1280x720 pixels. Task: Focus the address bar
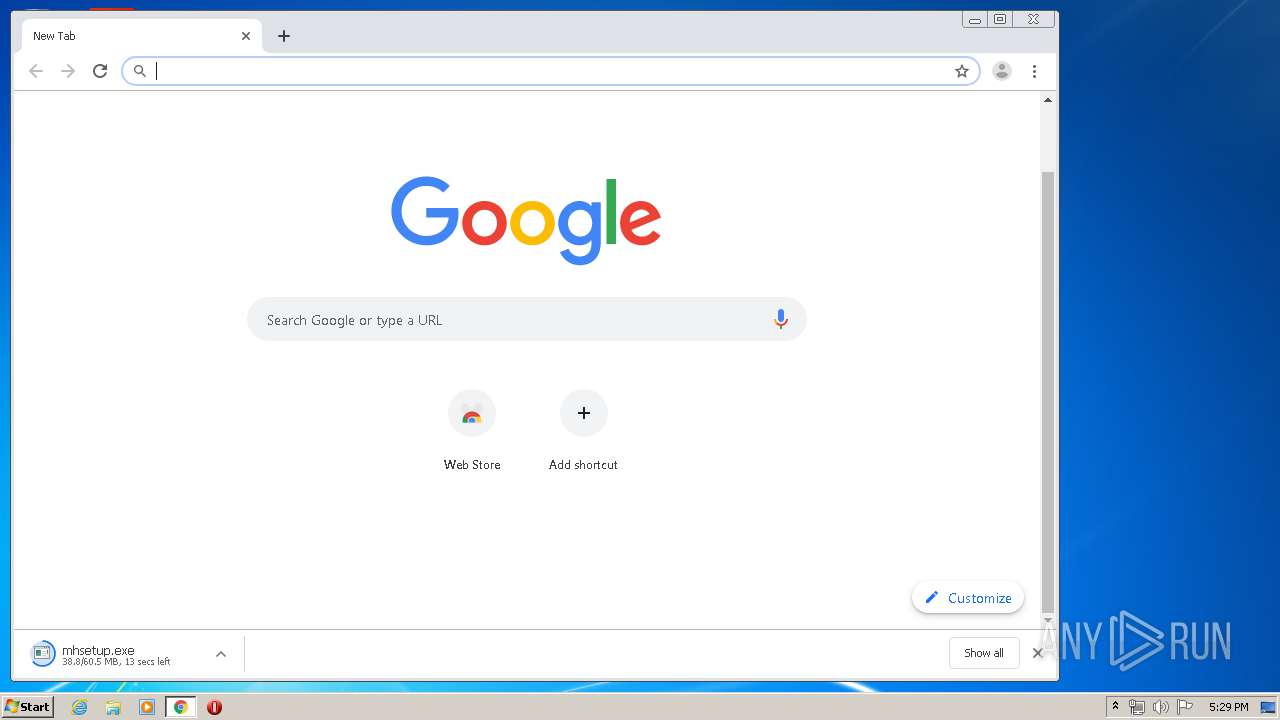550,71
